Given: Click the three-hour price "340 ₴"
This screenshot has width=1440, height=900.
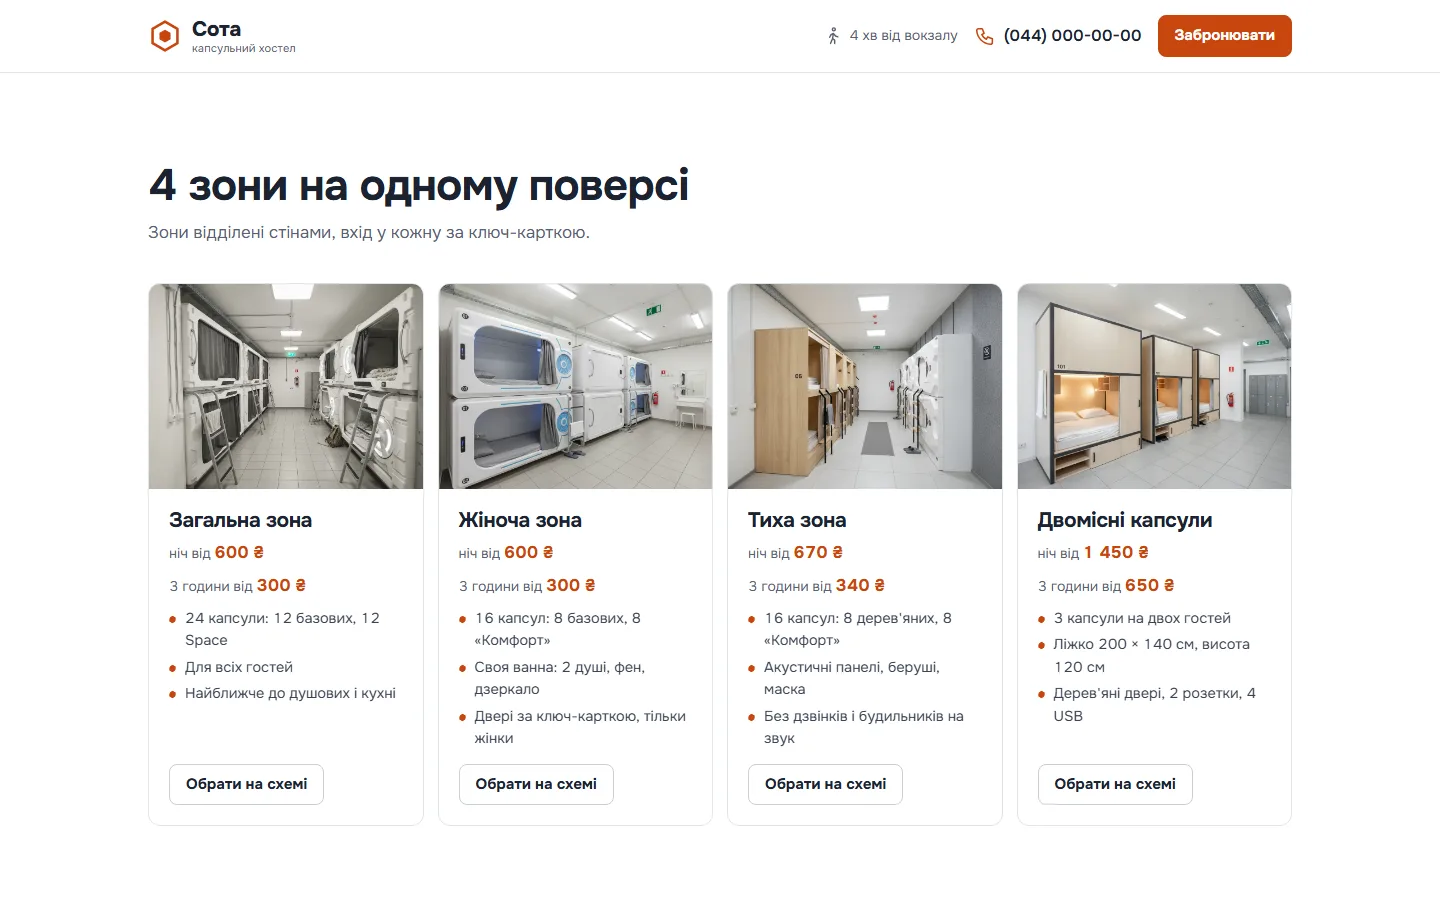Looking at the screenshot, I should 860,585.
